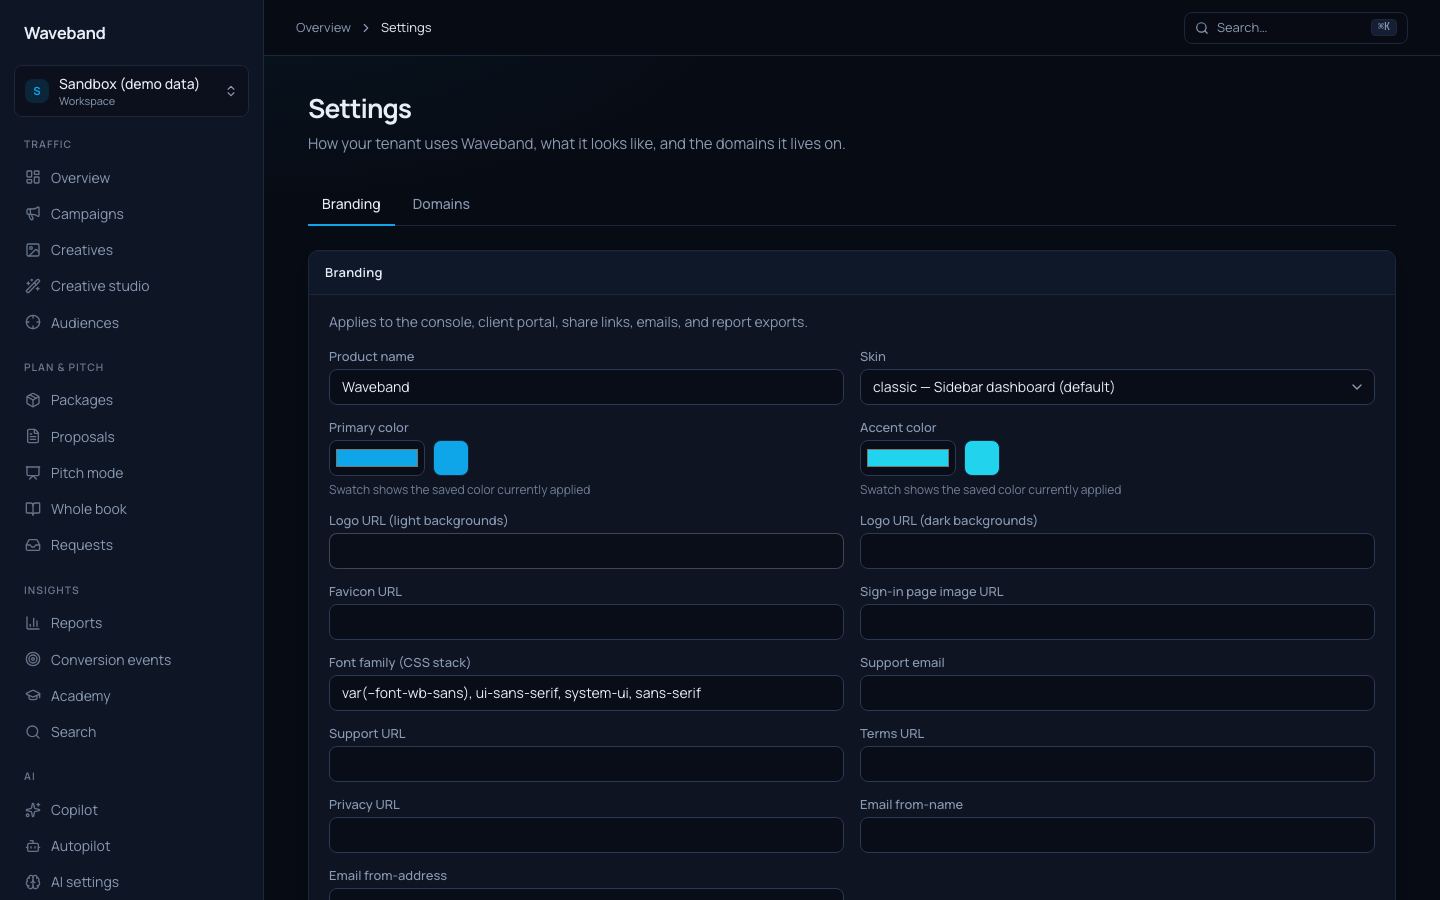Switch to the Branding tab
Viewport: 1440px width, 900px height.
click(x=351, y=204)
